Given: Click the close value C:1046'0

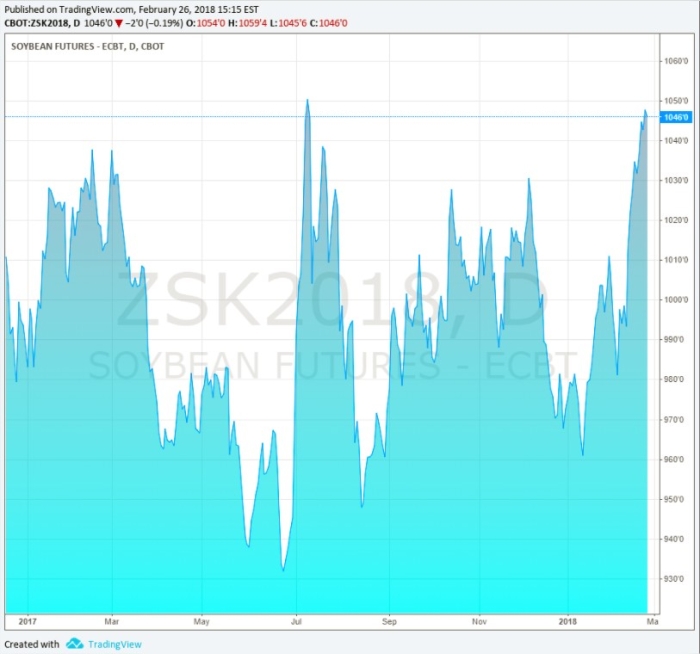Looking at the screenshot, I should click(329, 23).
